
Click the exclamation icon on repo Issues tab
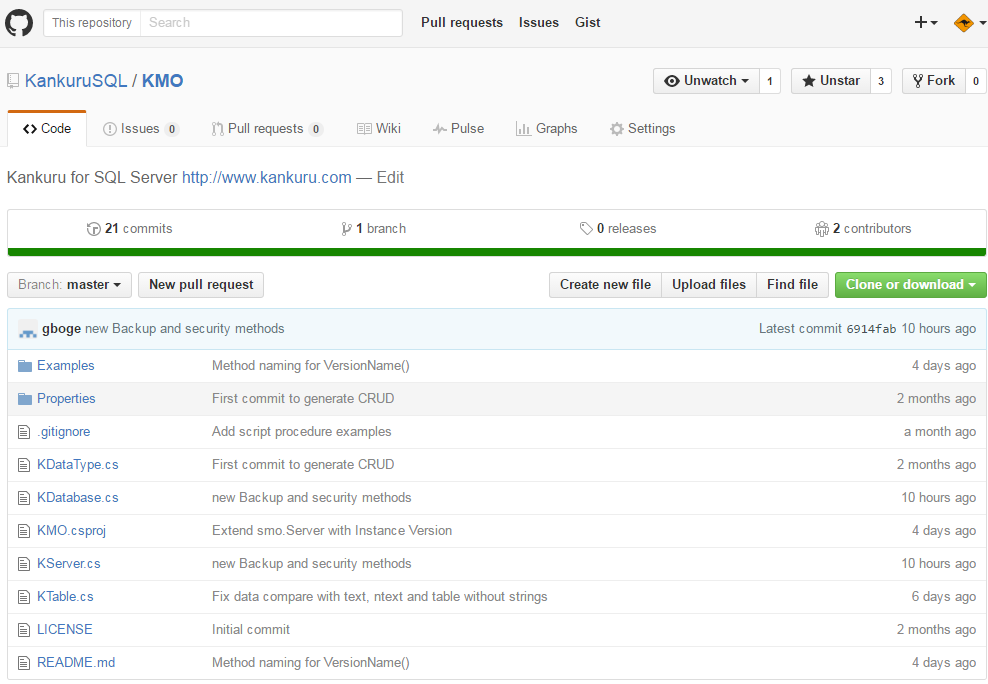coord(110,129)
